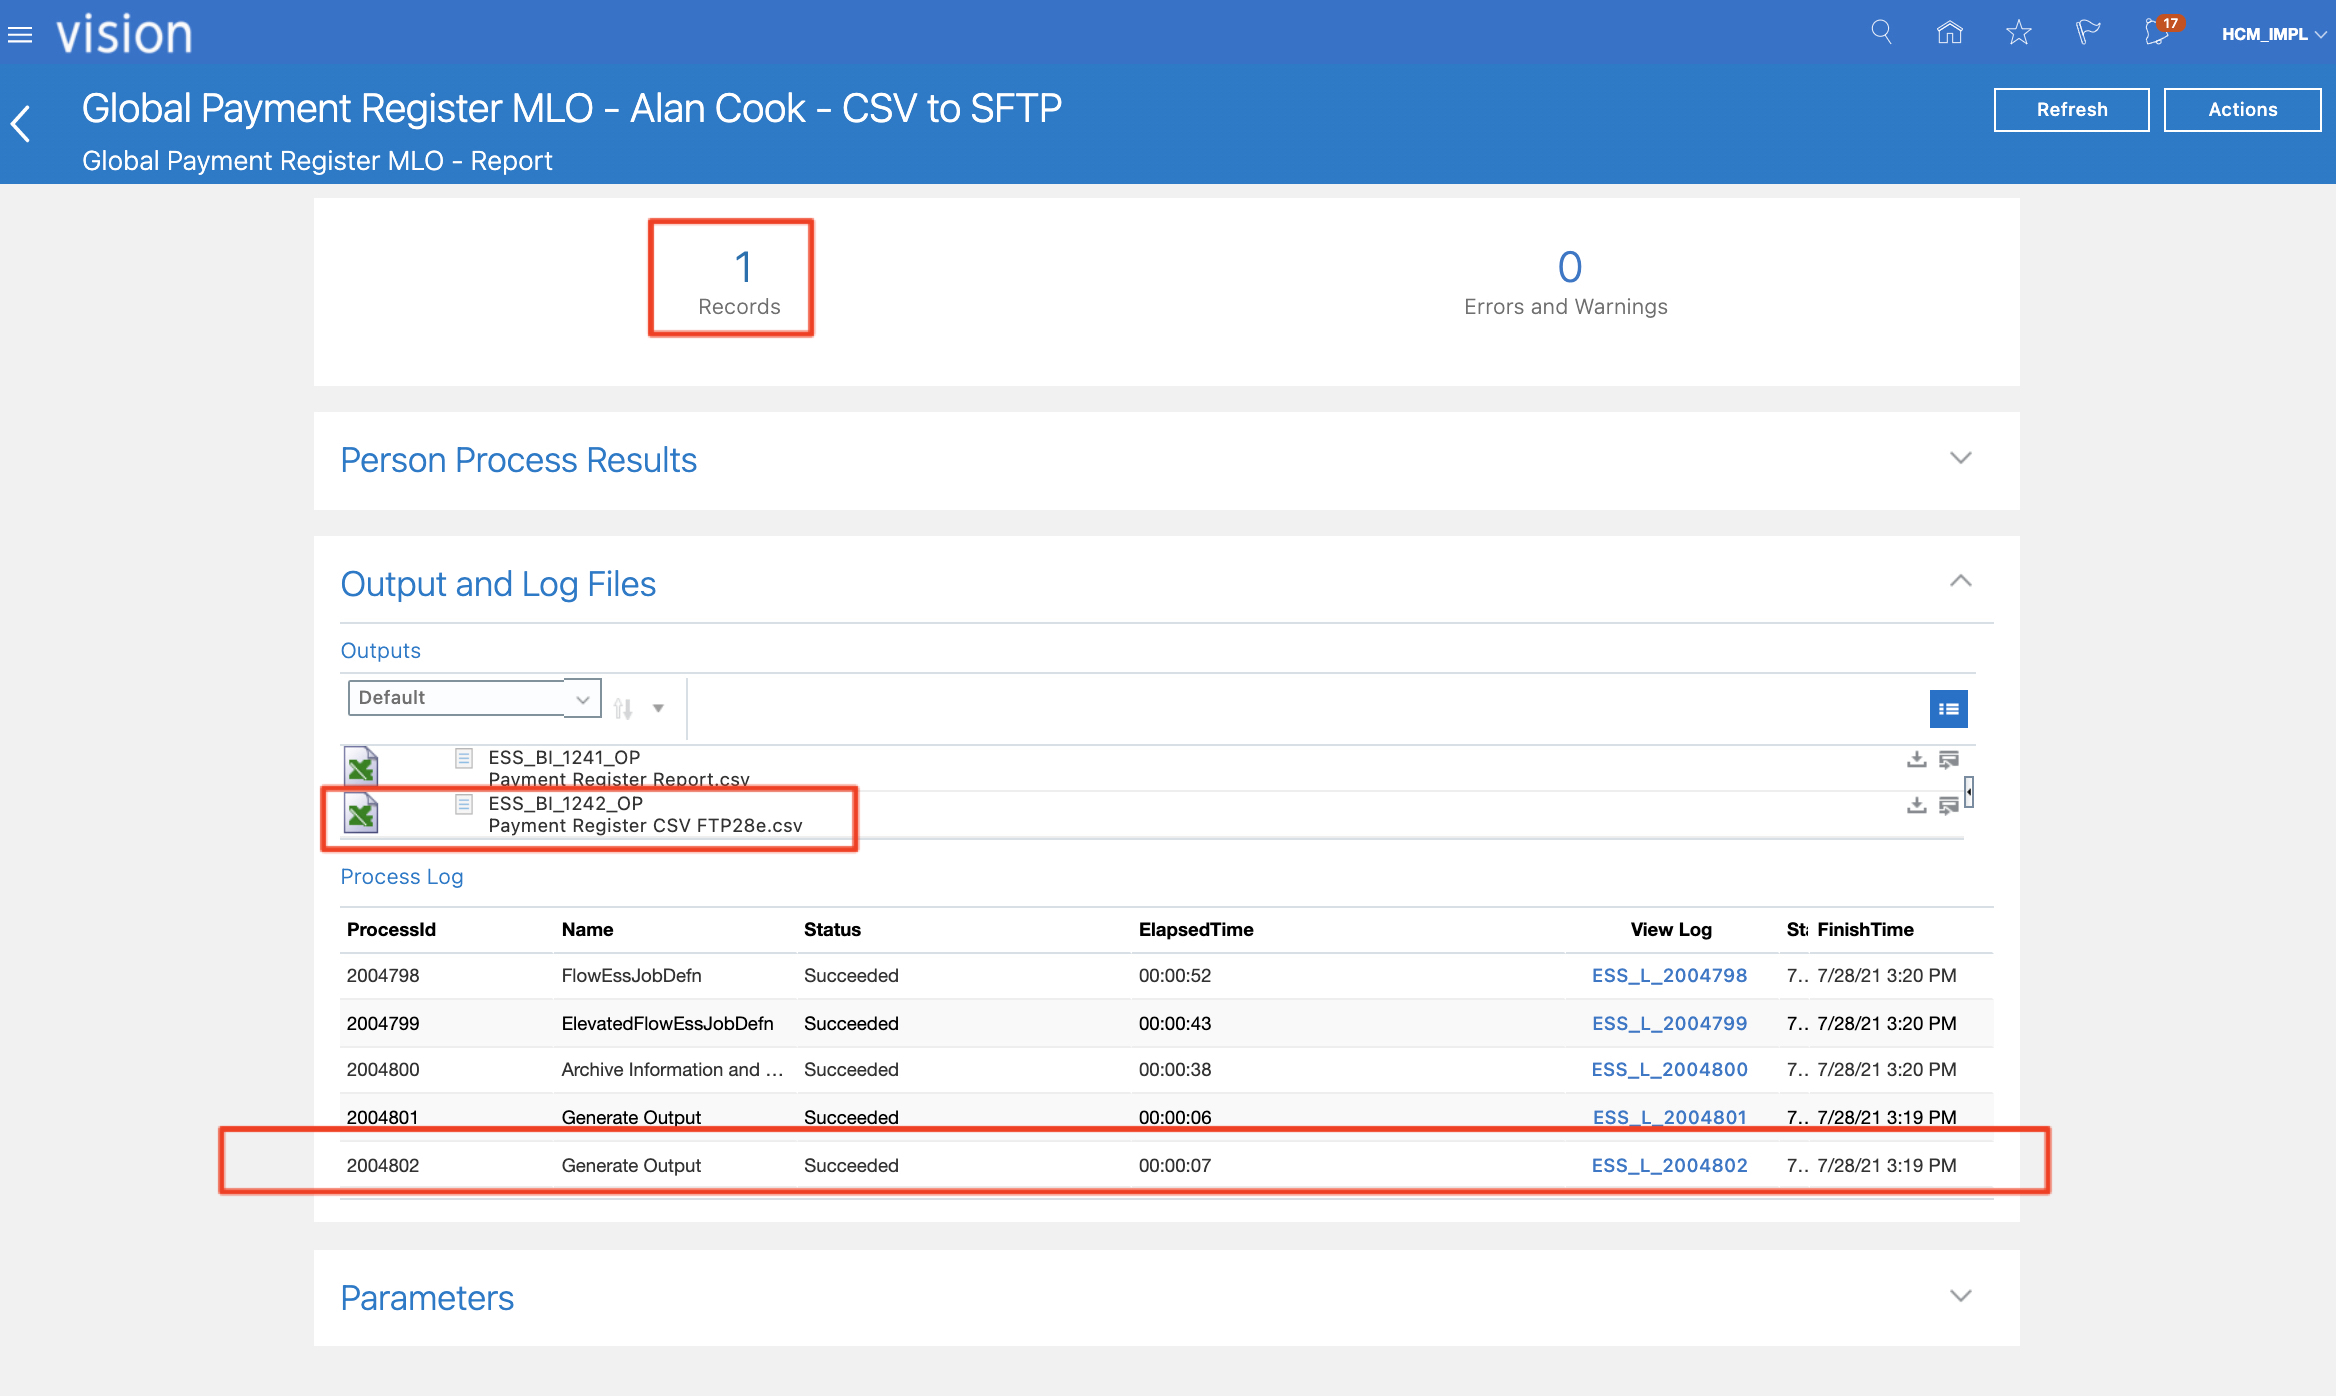Download the ESS_BI_1242_OP output file

pyautogui.click(x=1916, y=806)
